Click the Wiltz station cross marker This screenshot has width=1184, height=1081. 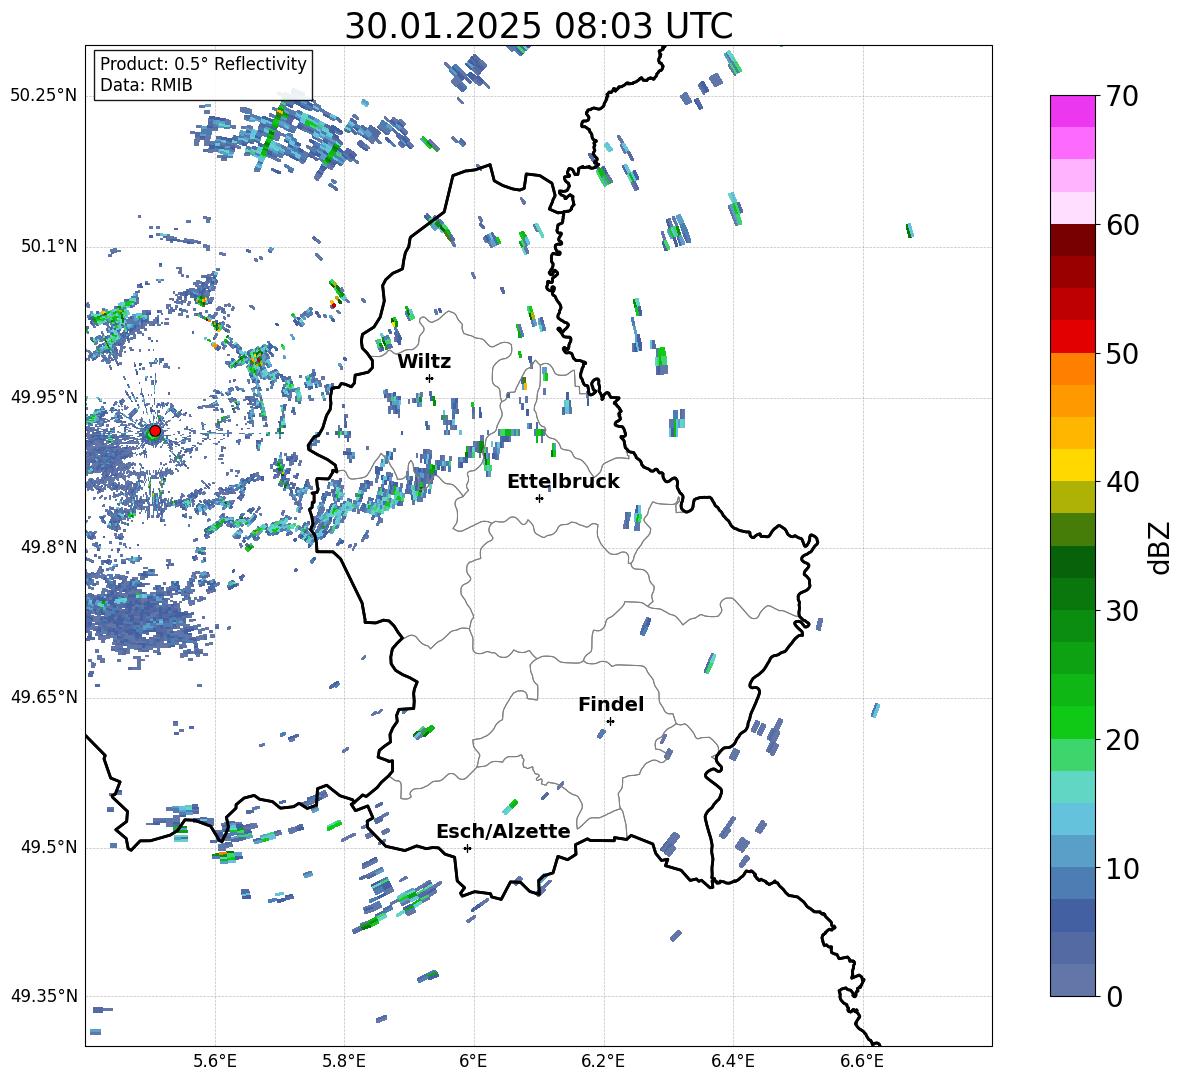click(430, 378)
